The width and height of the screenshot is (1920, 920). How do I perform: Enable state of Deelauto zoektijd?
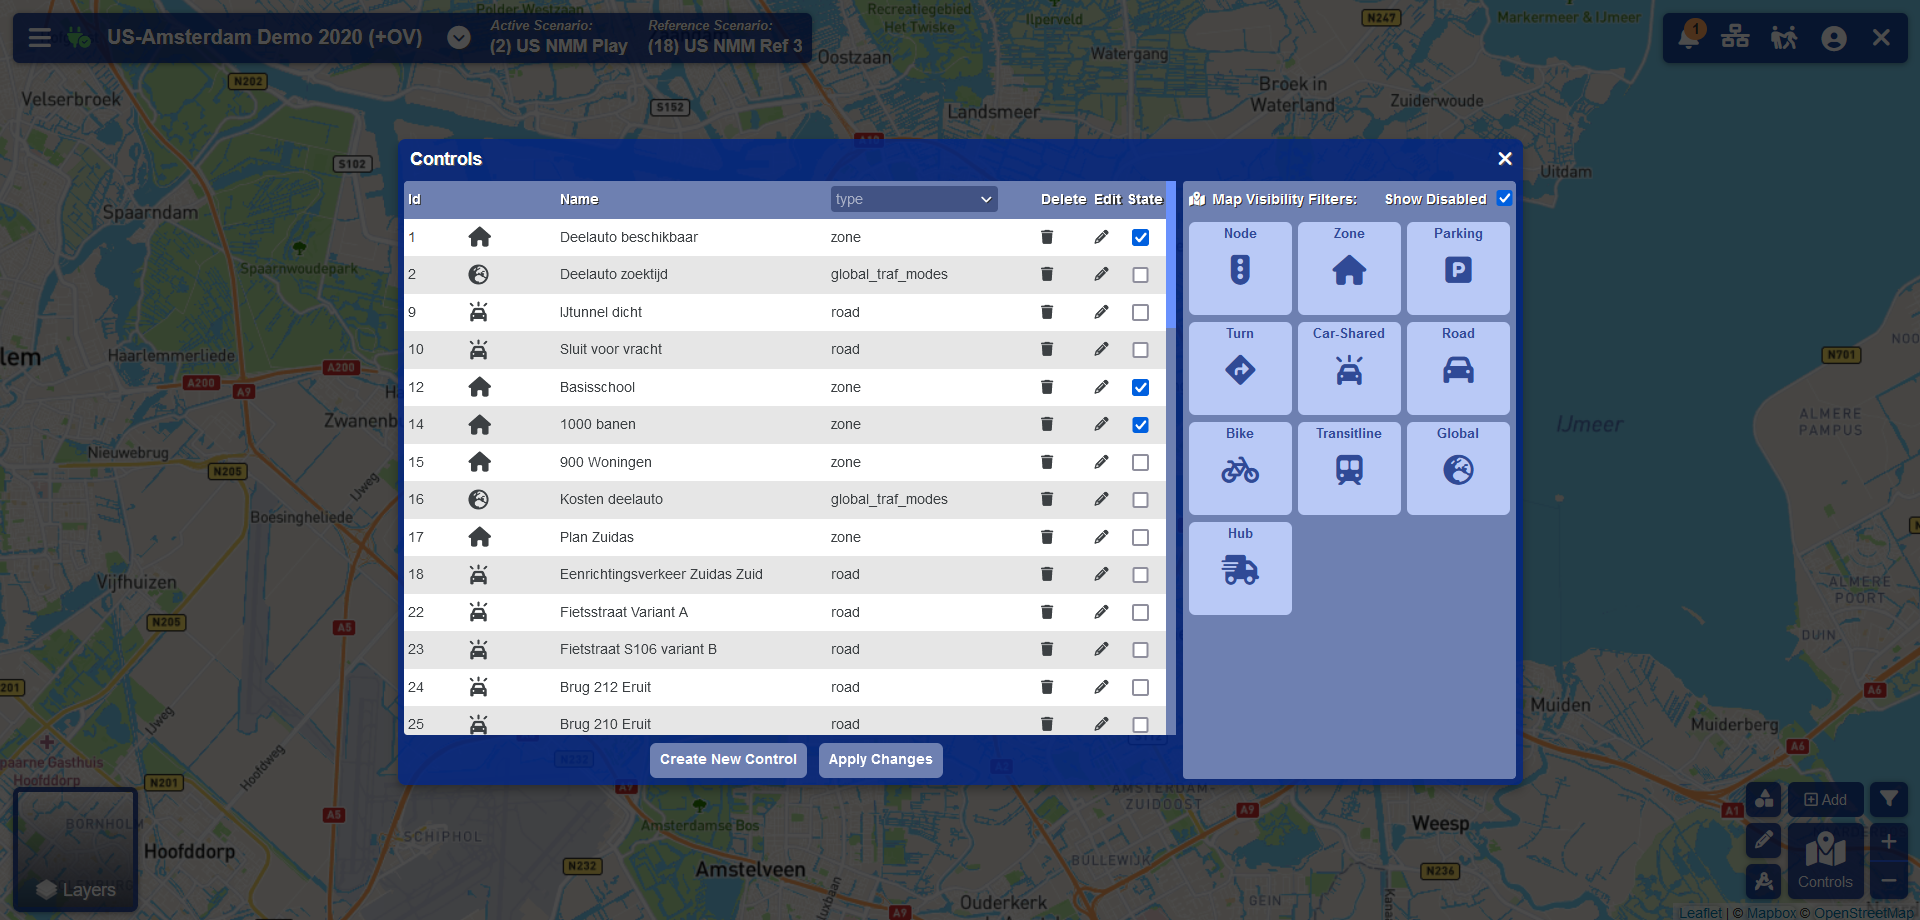(x=1140, y=275)
